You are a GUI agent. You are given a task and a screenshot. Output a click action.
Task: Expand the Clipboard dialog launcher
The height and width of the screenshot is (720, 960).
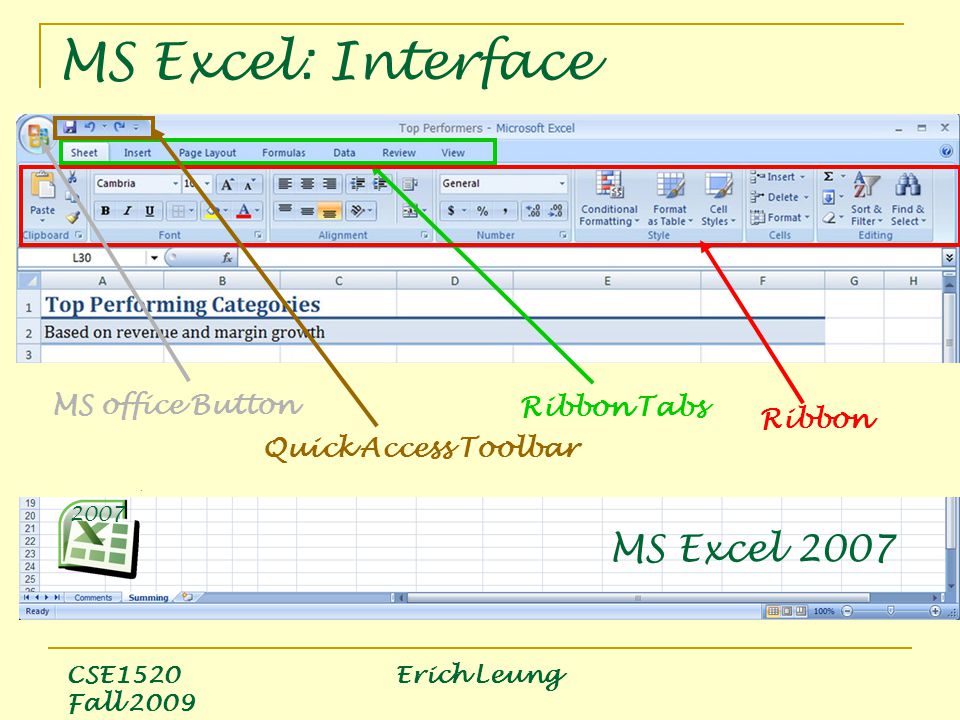click(79, 234)
